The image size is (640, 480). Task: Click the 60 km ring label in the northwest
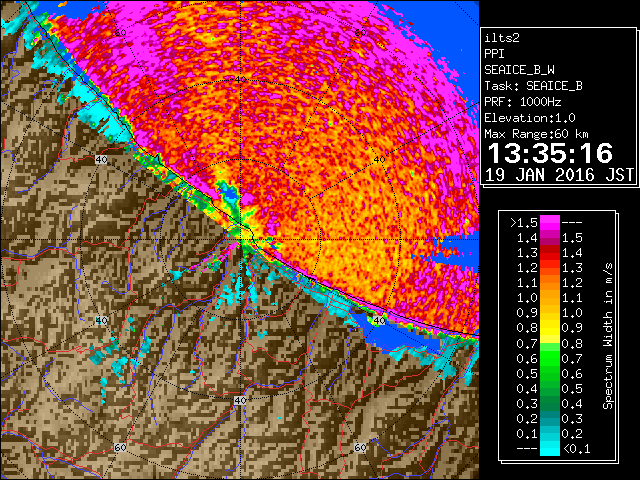120,32
